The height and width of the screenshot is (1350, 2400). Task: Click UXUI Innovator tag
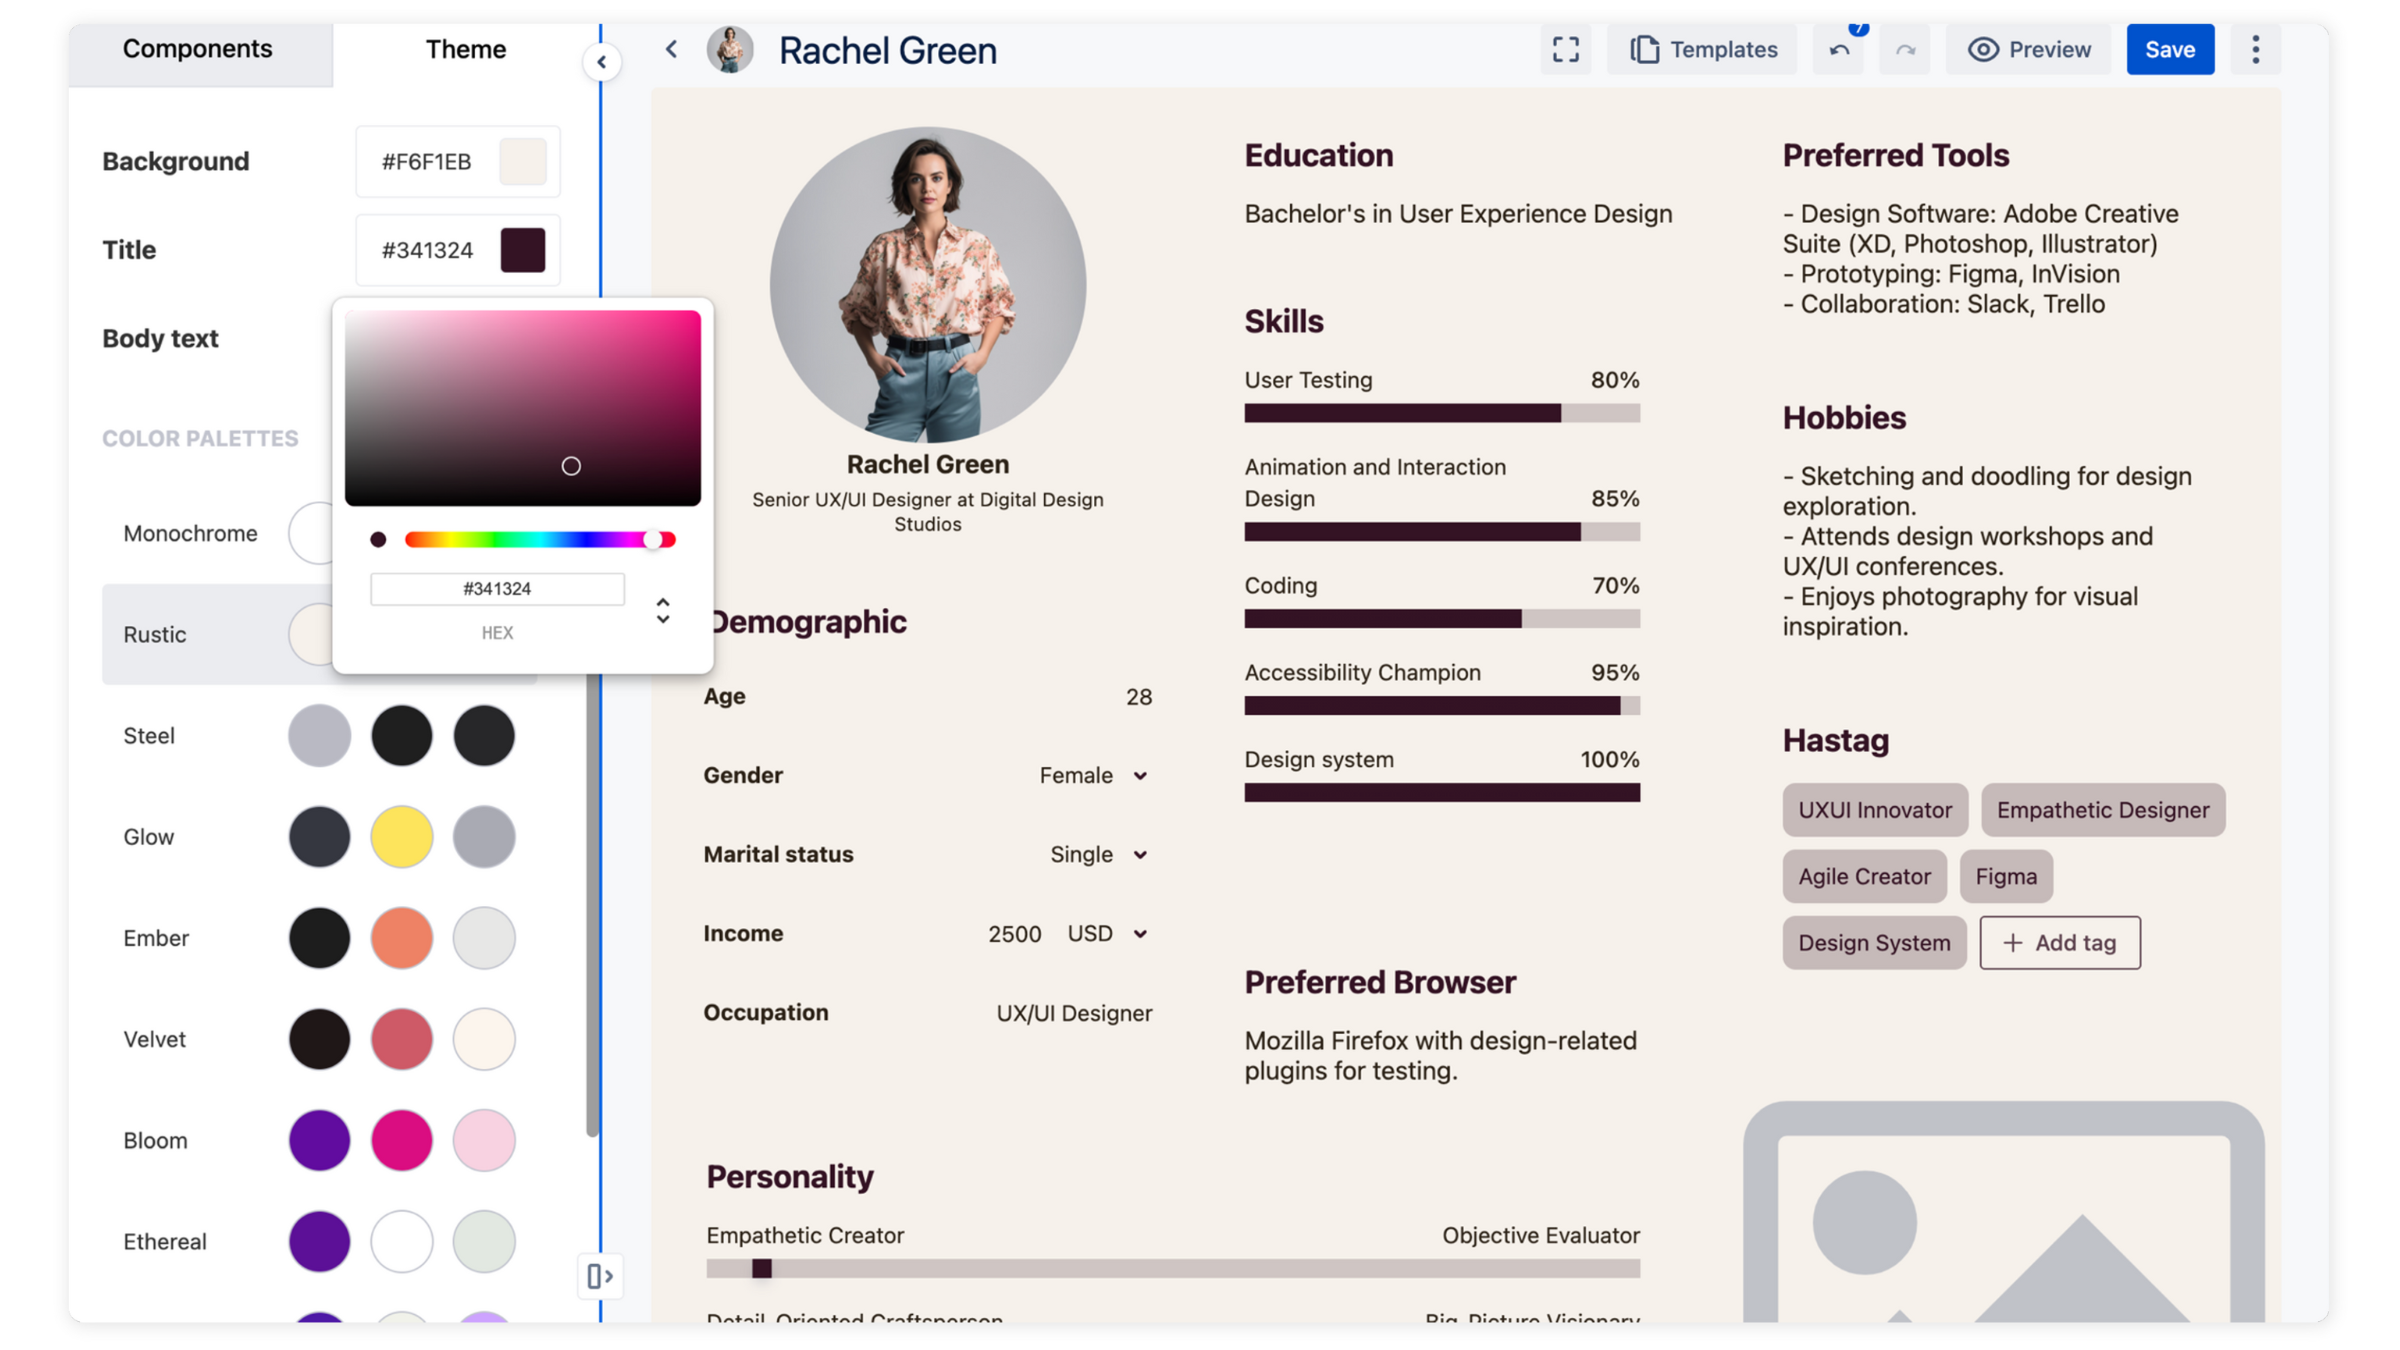[x=1874, y=809]
